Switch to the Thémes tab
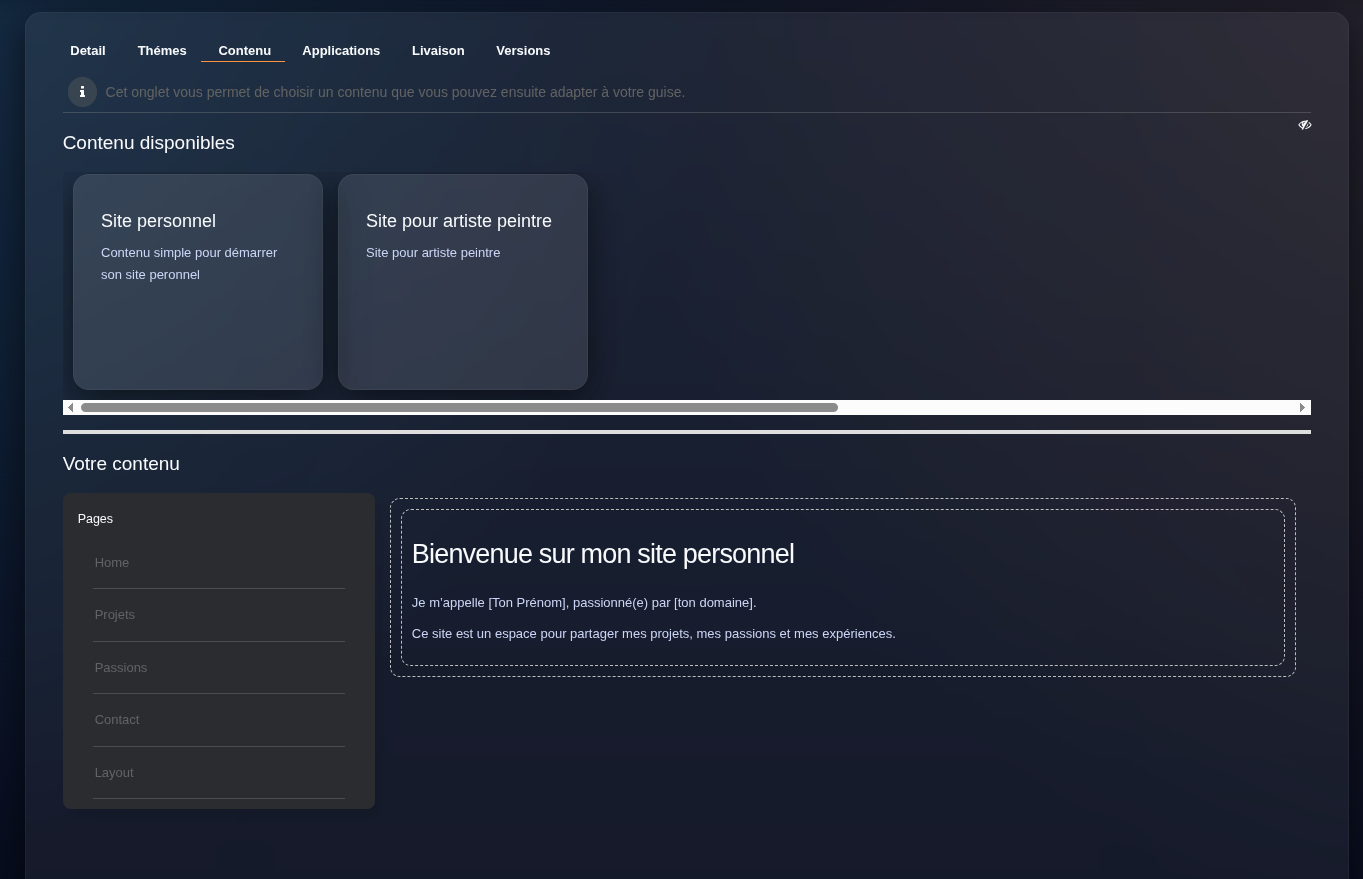 pos(162,51)
